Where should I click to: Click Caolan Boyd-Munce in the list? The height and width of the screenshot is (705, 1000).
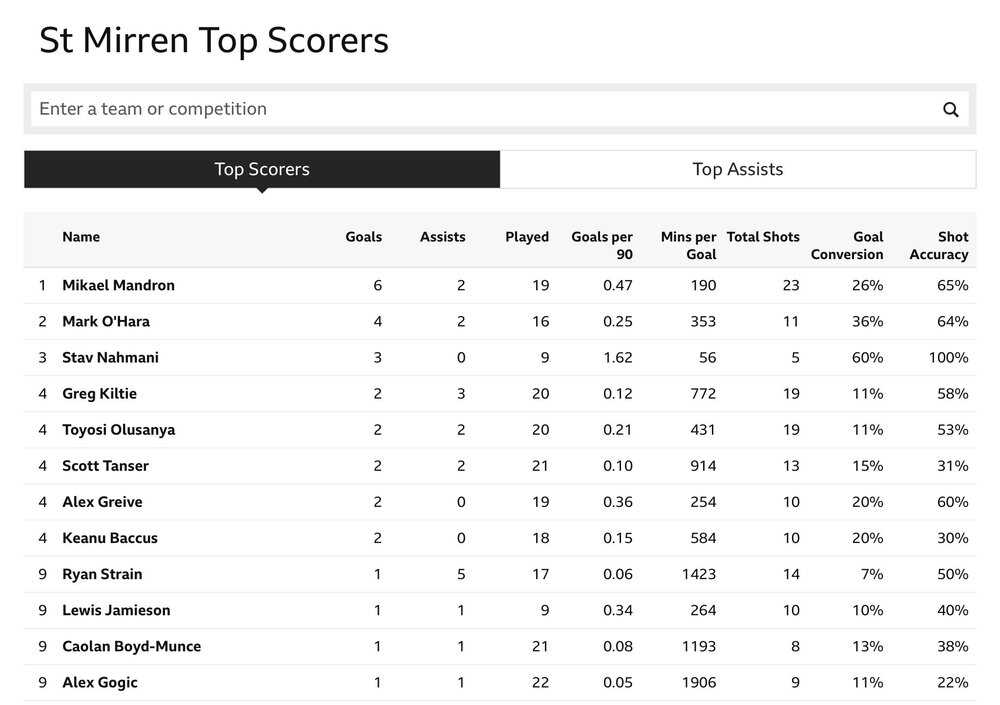click(131, 646)
